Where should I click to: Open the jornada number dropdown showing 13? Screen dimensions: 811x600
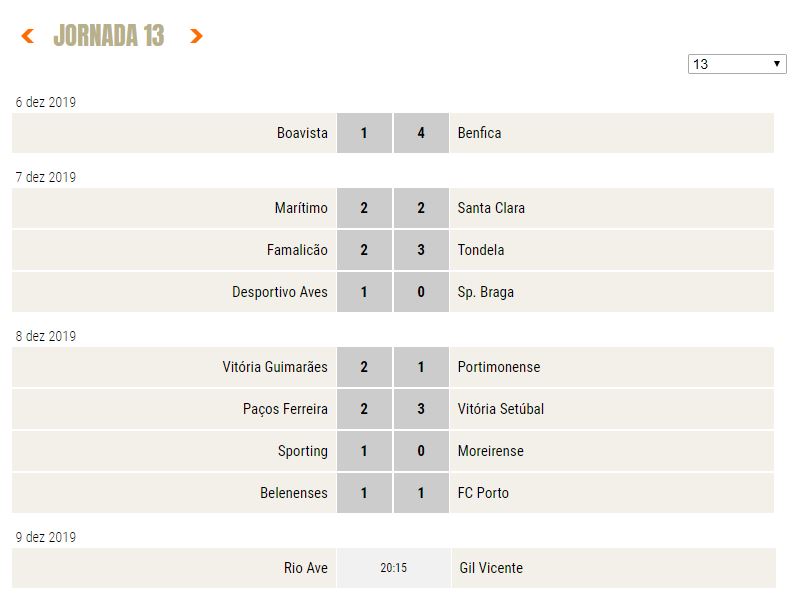point(737,64)
